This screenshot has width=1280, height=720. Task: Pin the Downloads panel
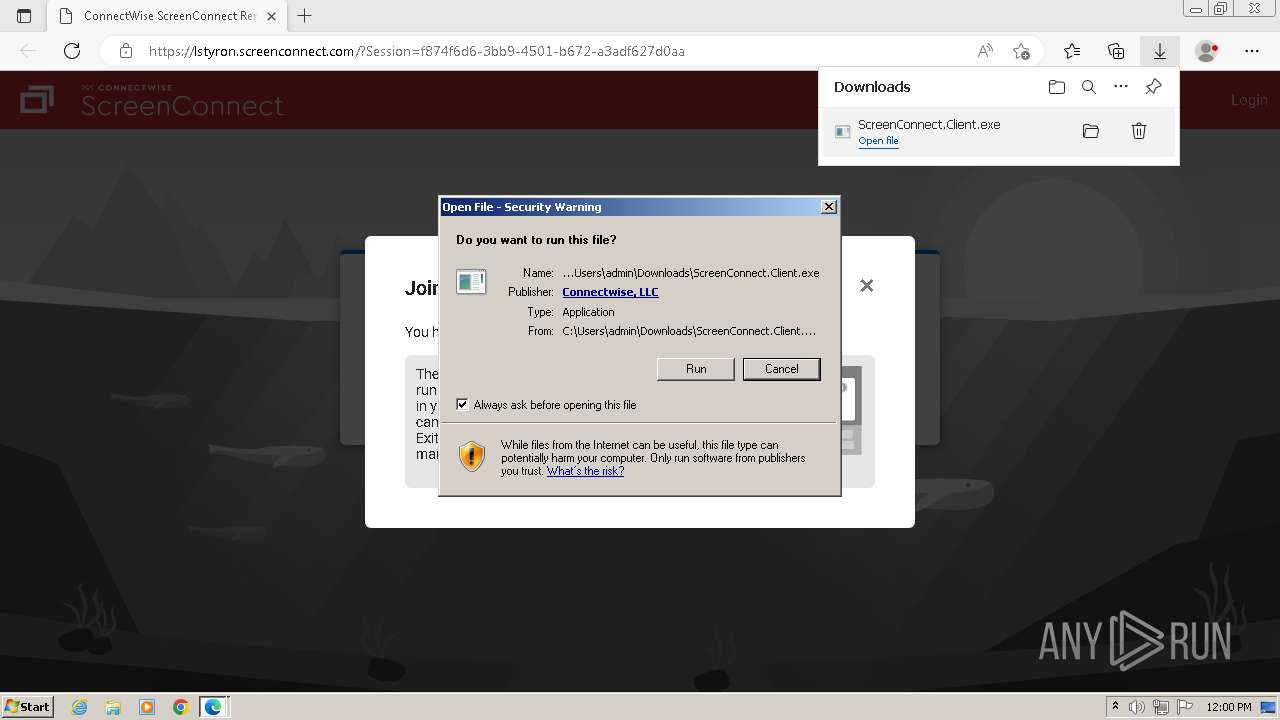tap(1153, 87)
